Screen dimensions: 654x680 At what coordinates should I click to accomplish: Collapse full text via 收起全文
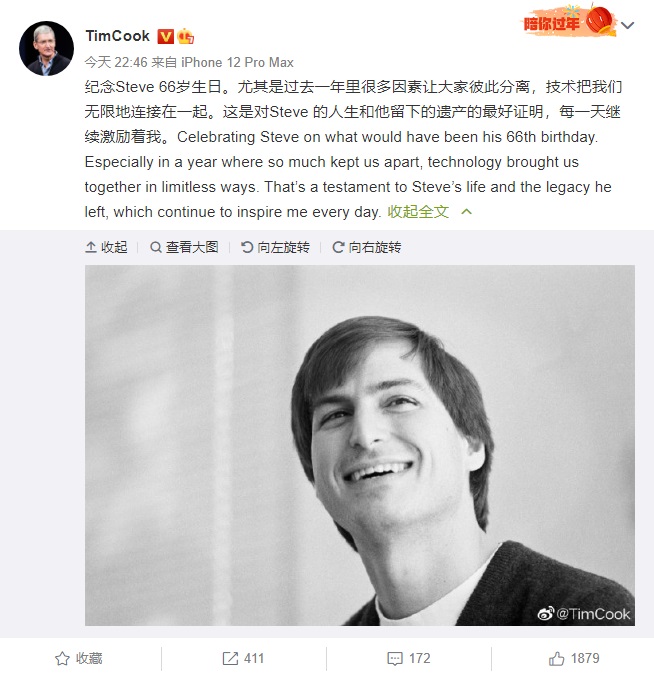click(x=418, y=212)
